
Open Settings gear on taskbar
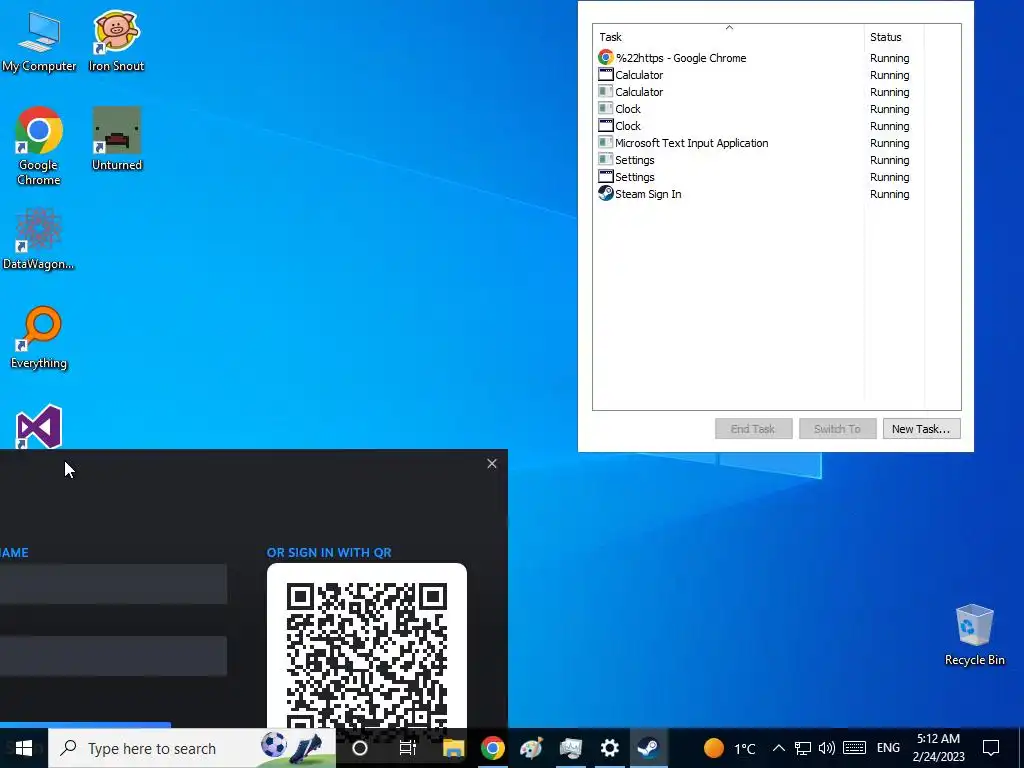click(x=609, y=748)
